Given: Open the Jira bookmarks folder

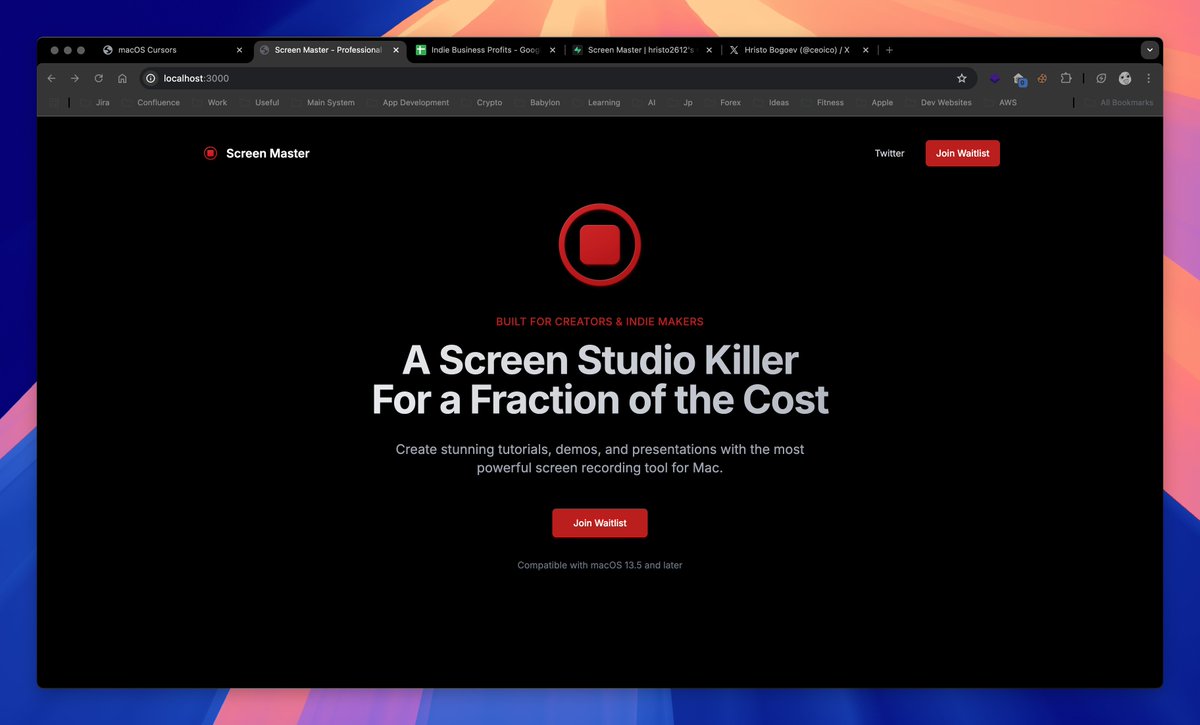Looking at the screenshot, I should [x=95, y=102].
